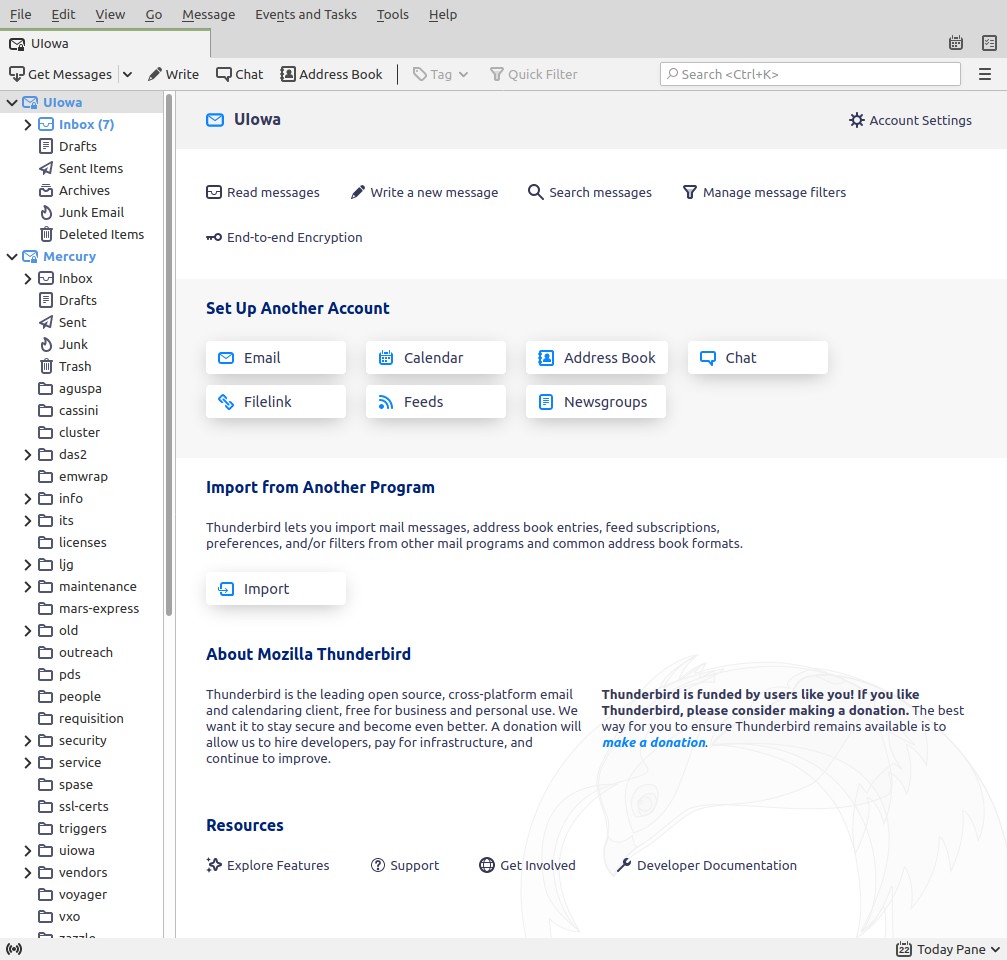Viewport: 1007px width, 960px height.
Task: Click the Account Settings gear
Action: point(910,120)
